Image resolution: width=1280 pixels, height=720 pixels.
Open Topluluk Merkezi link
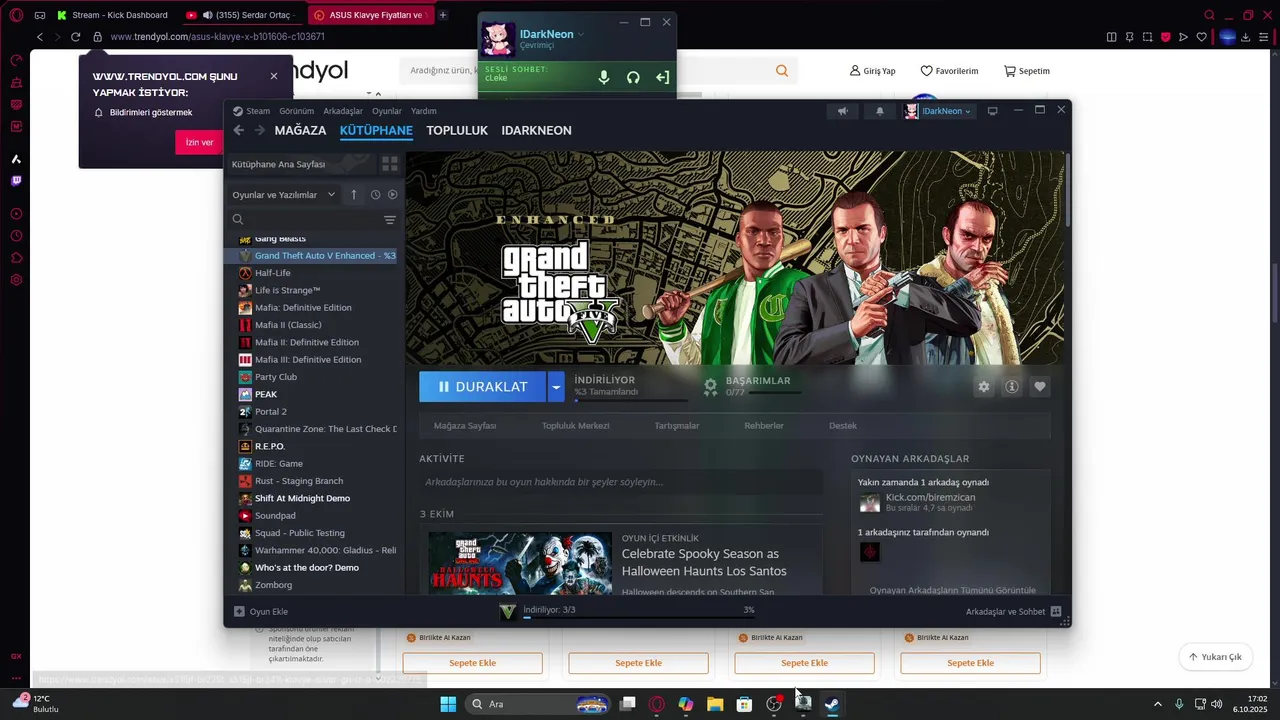pyautogui.click(x=575, y=426)
